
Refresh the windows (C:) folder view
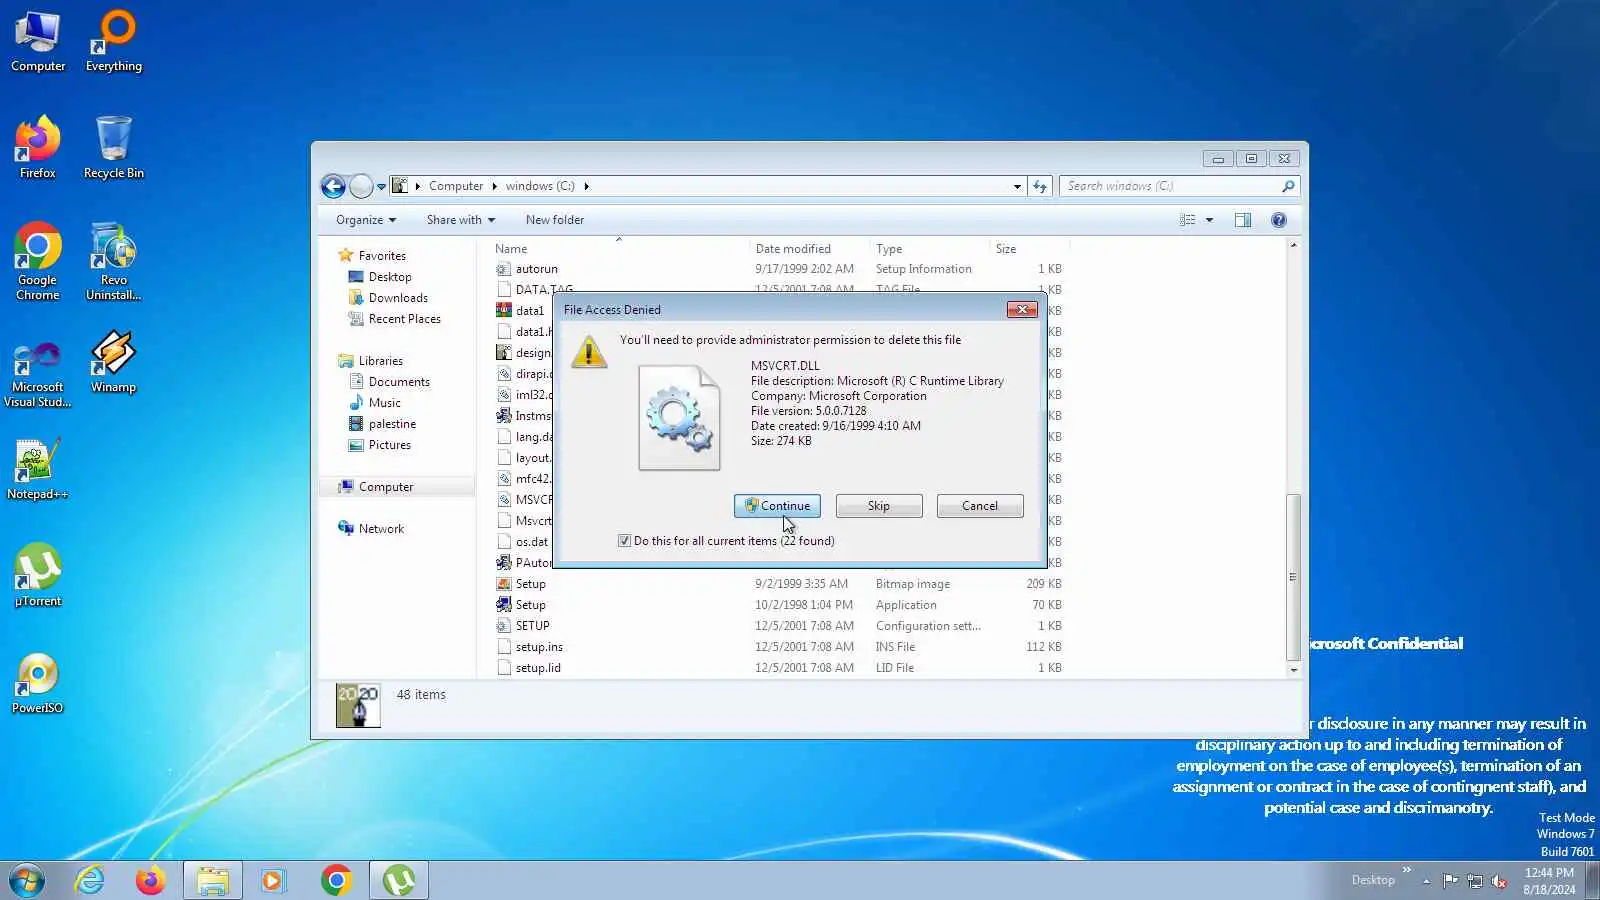(x=1040, y=187)
